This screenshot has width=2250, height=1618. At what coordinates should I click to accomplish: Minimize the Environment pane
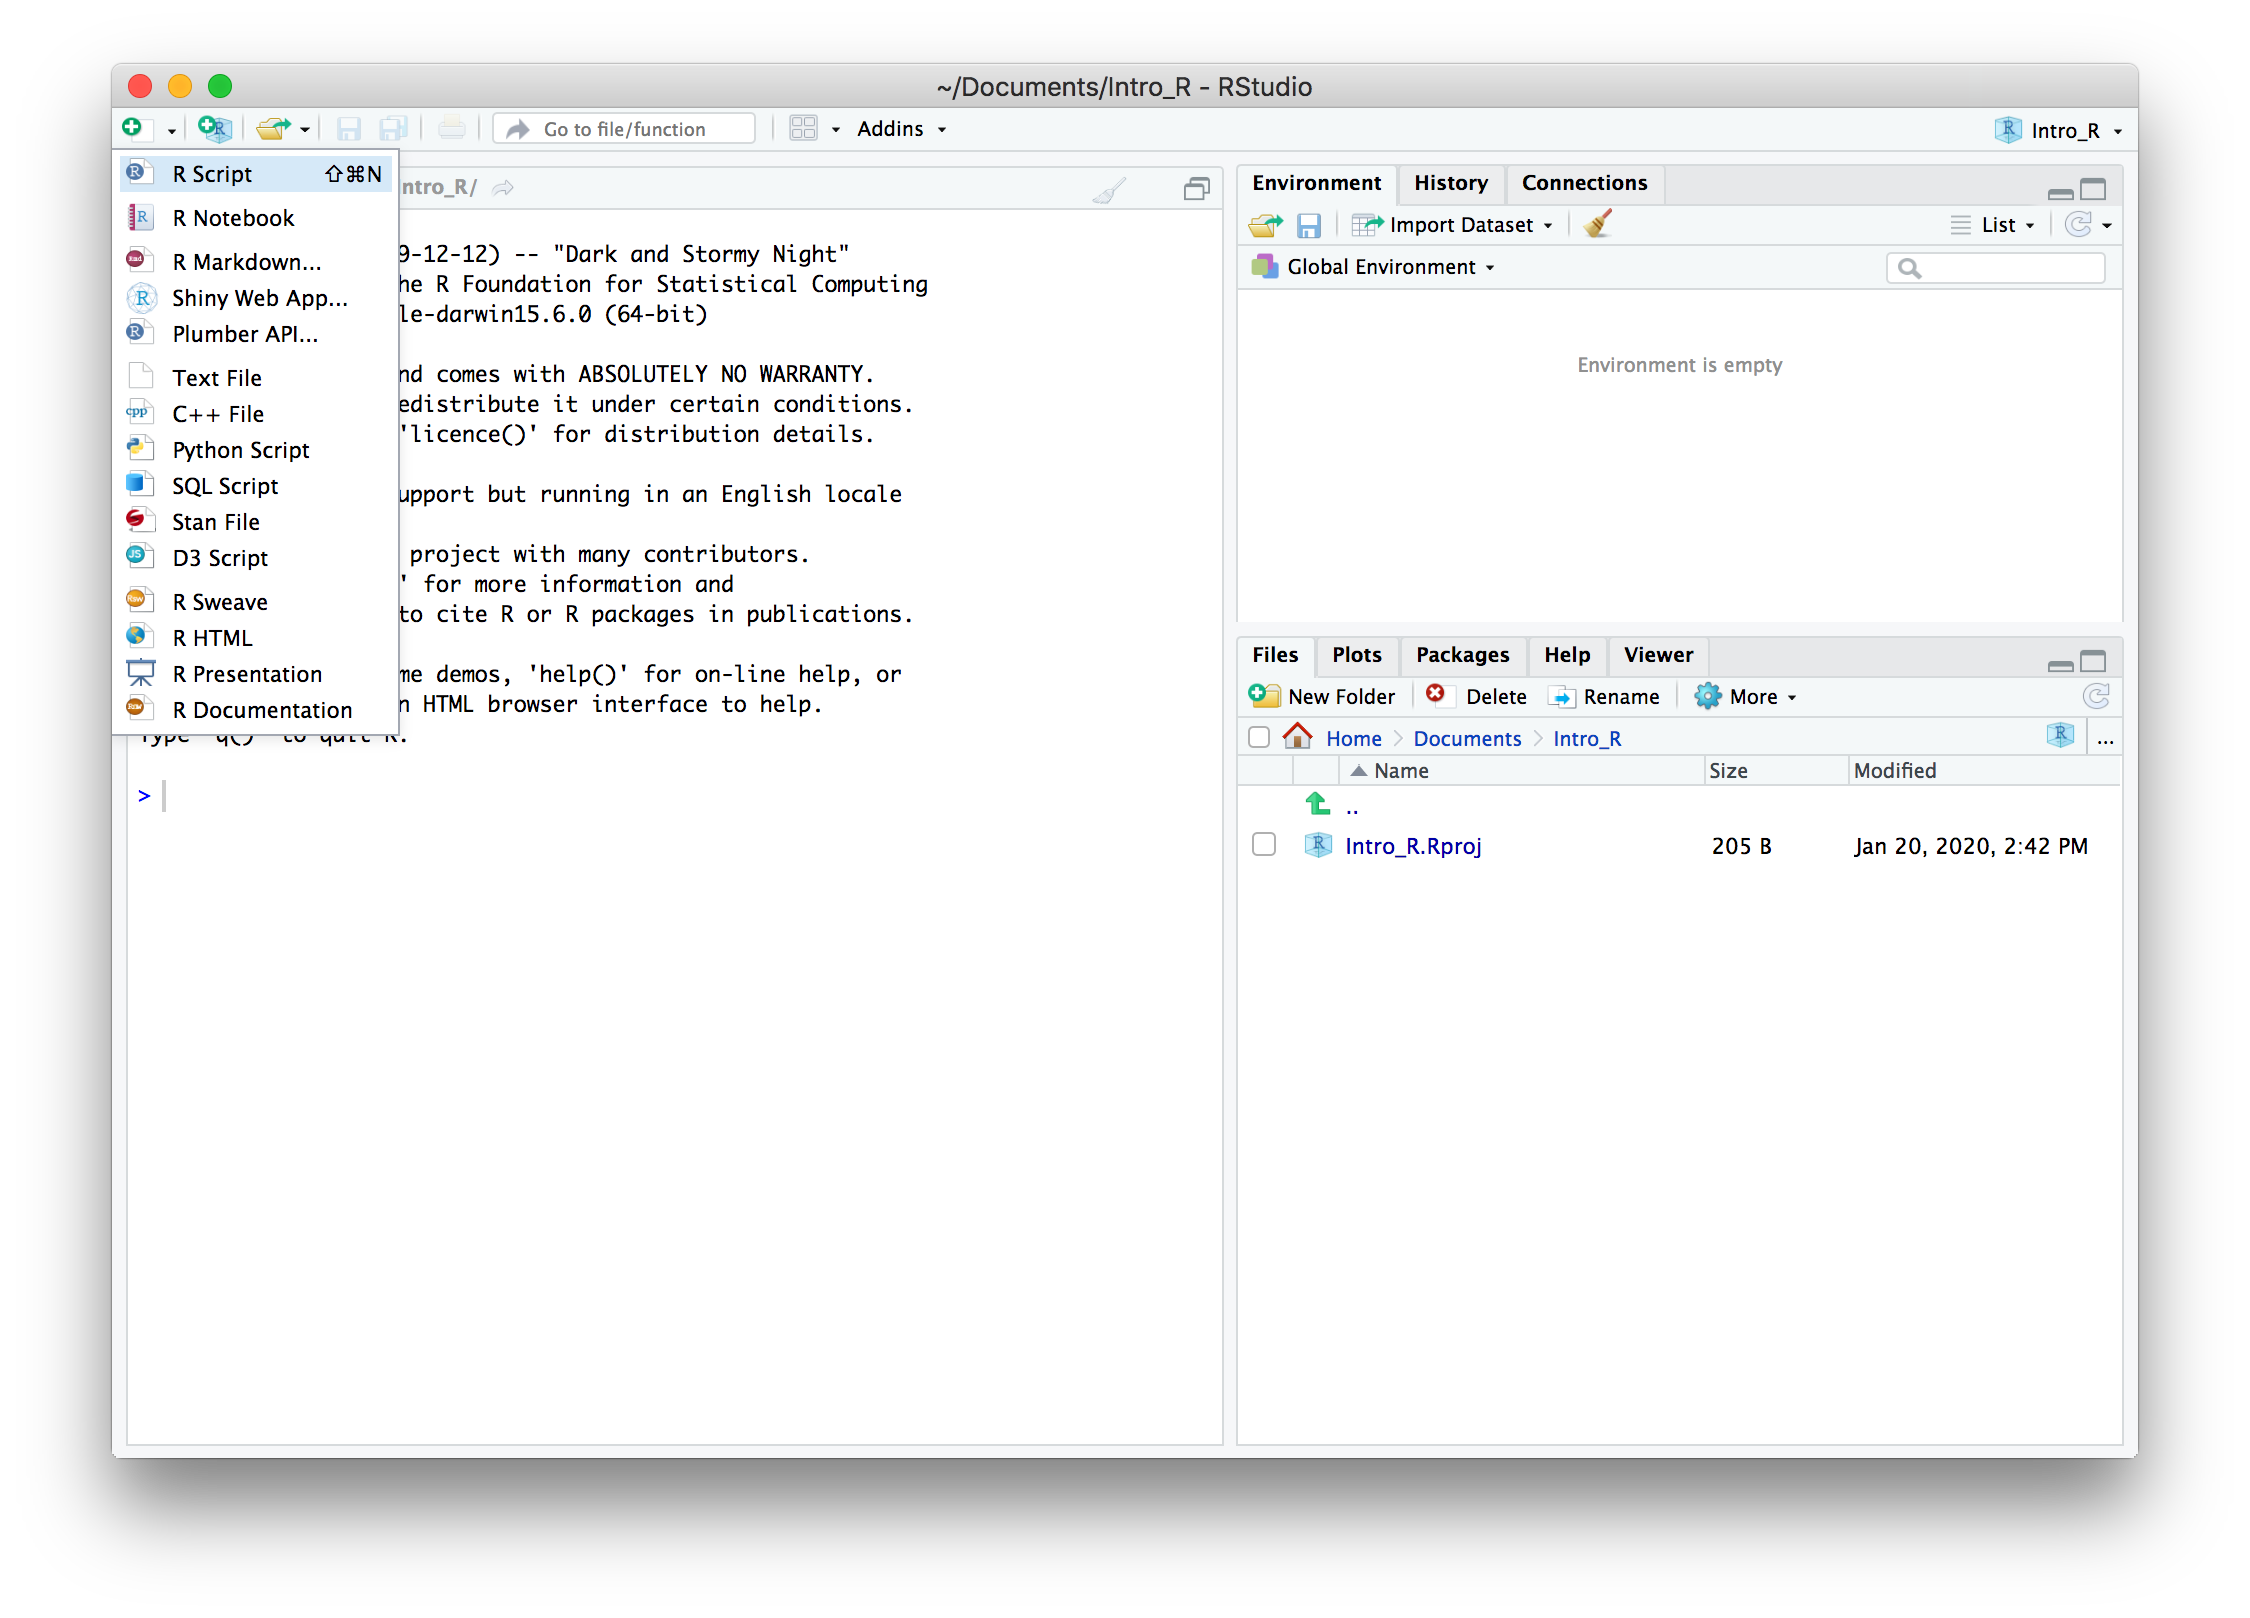coord(2060,192)
